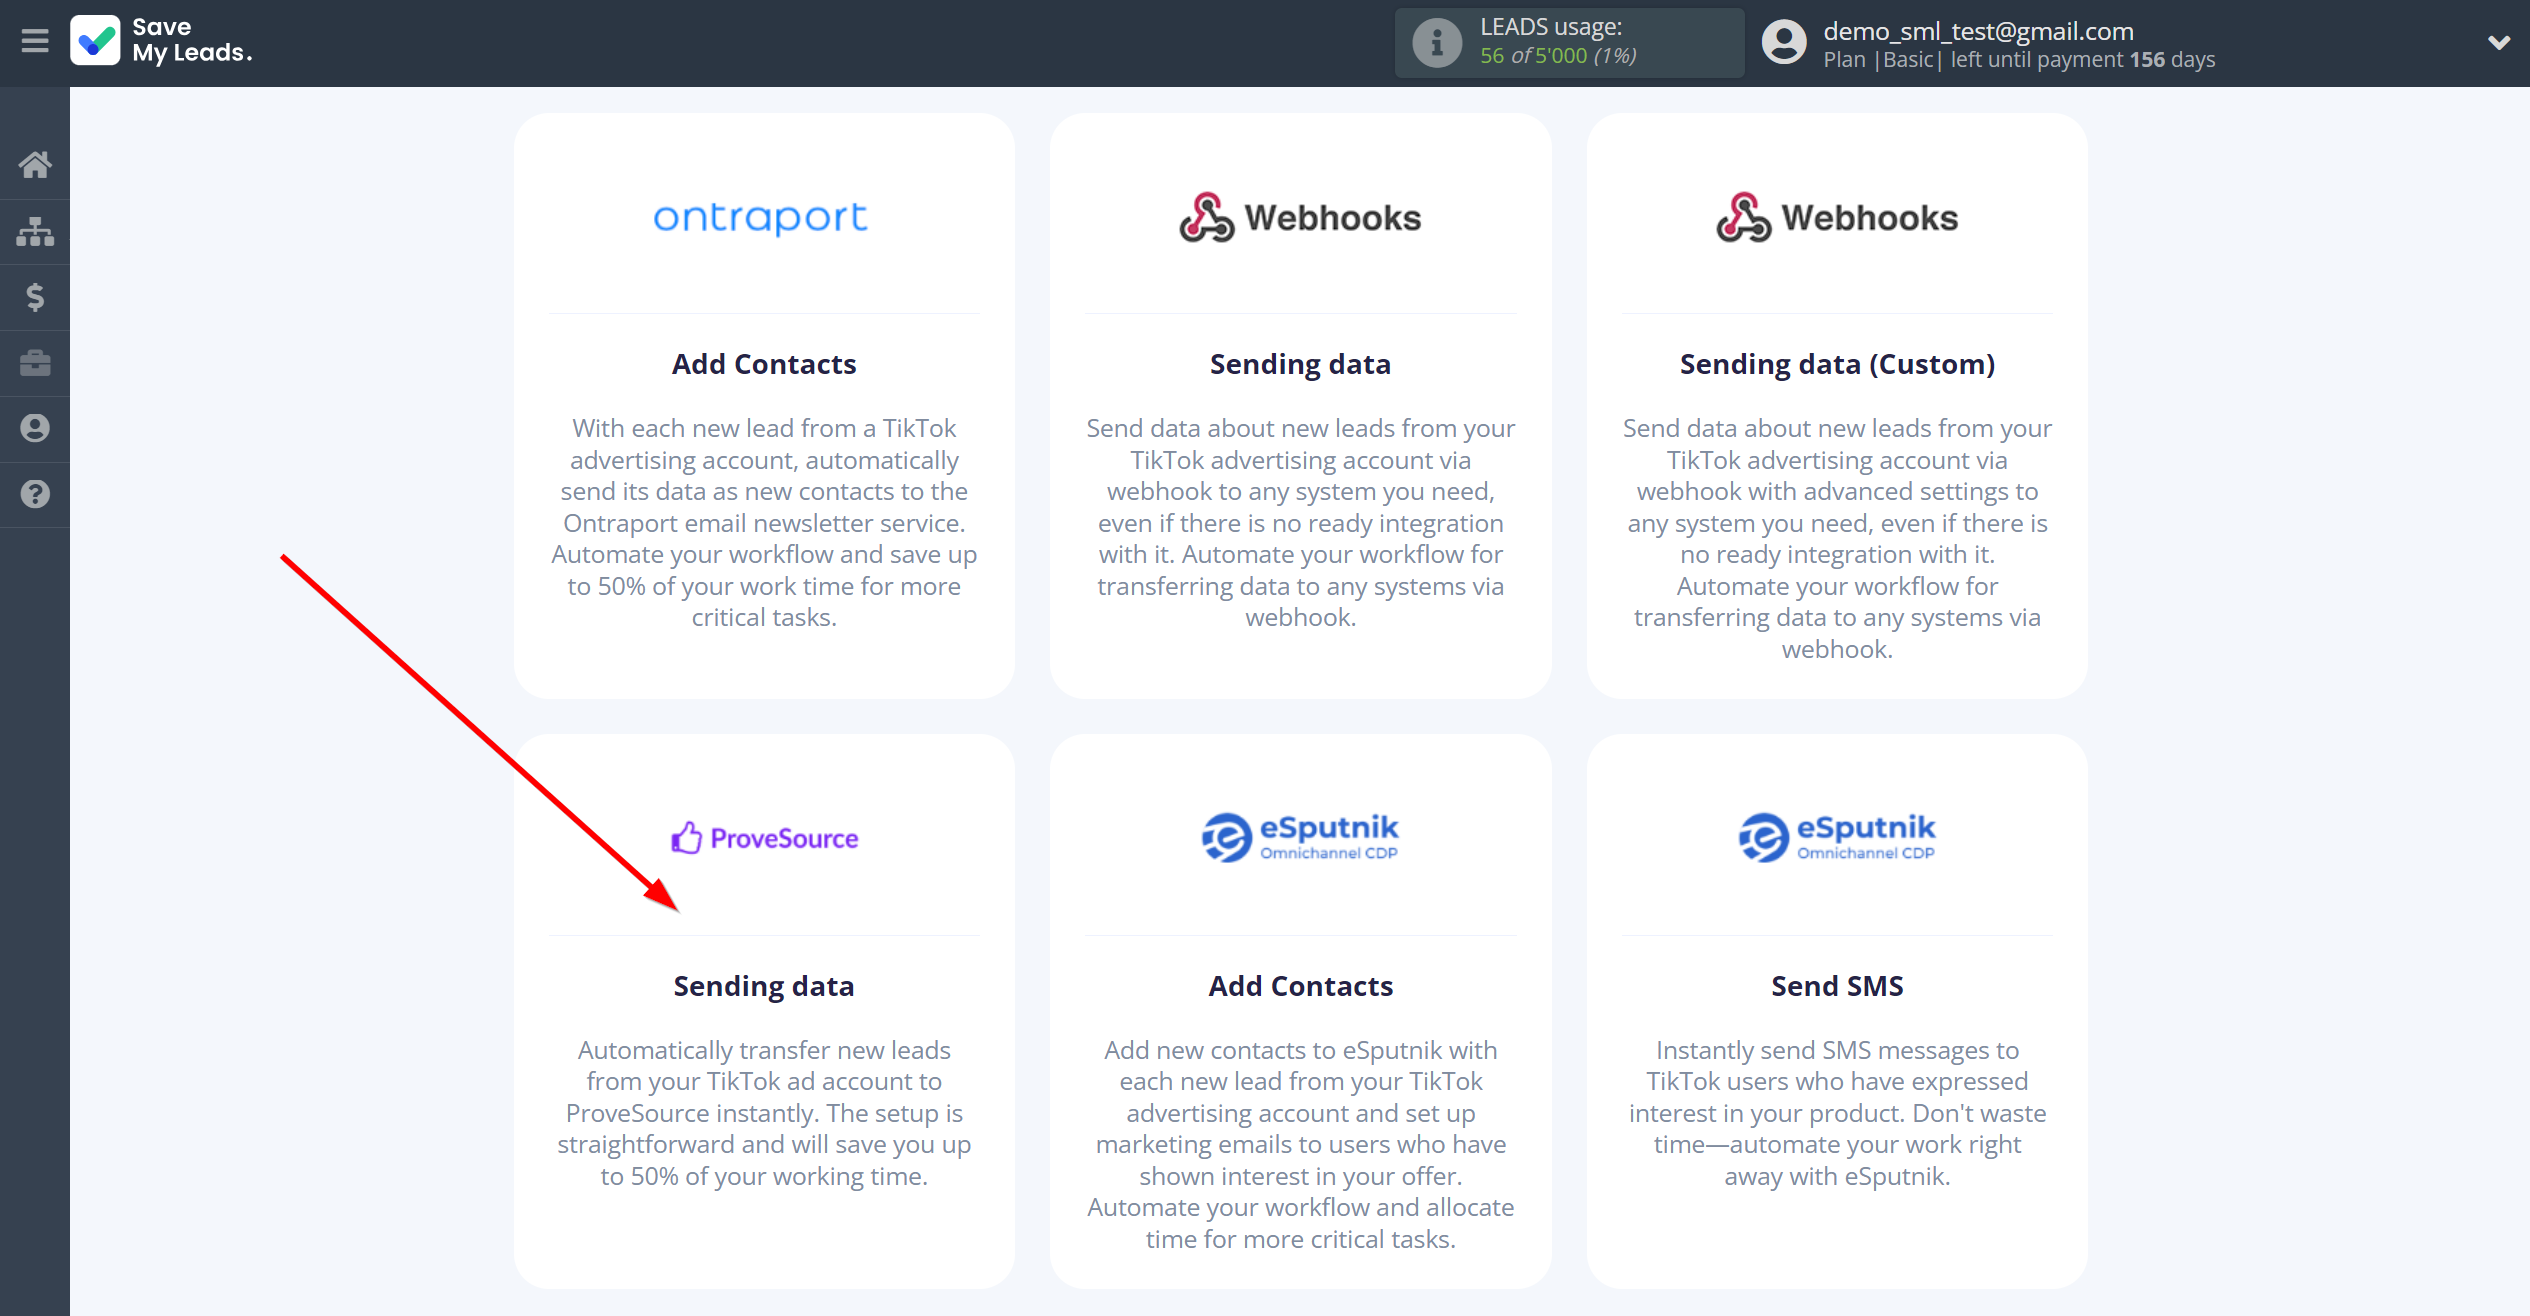Click the Send SMS card description text
Screen dimensions: 2530x1316
1837,1113
